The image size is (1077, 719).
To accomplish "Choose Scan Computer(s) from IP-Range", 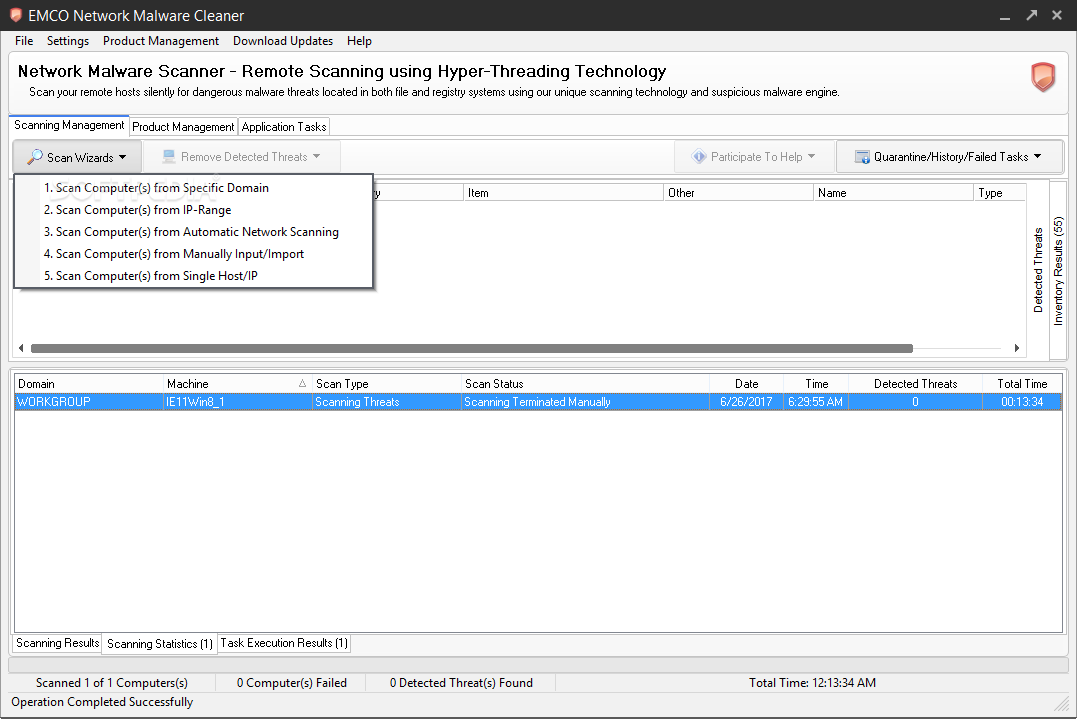I will (x=194, y=209).
